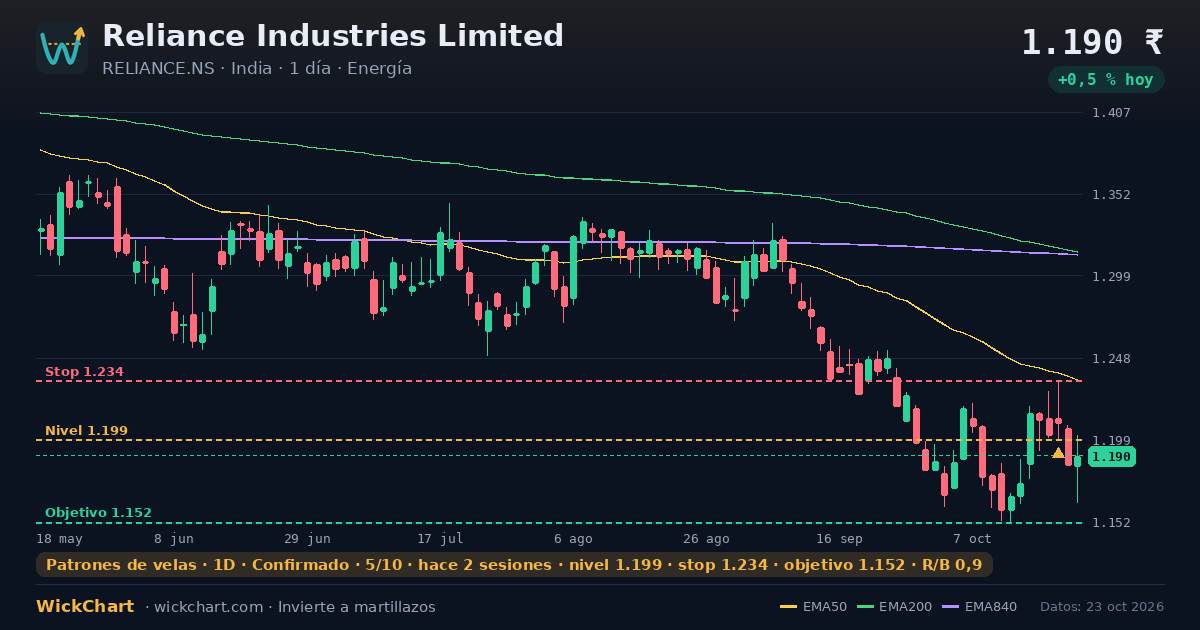Click the 7 oct date axis label
1200x630 pixels.
coord(972,538)
